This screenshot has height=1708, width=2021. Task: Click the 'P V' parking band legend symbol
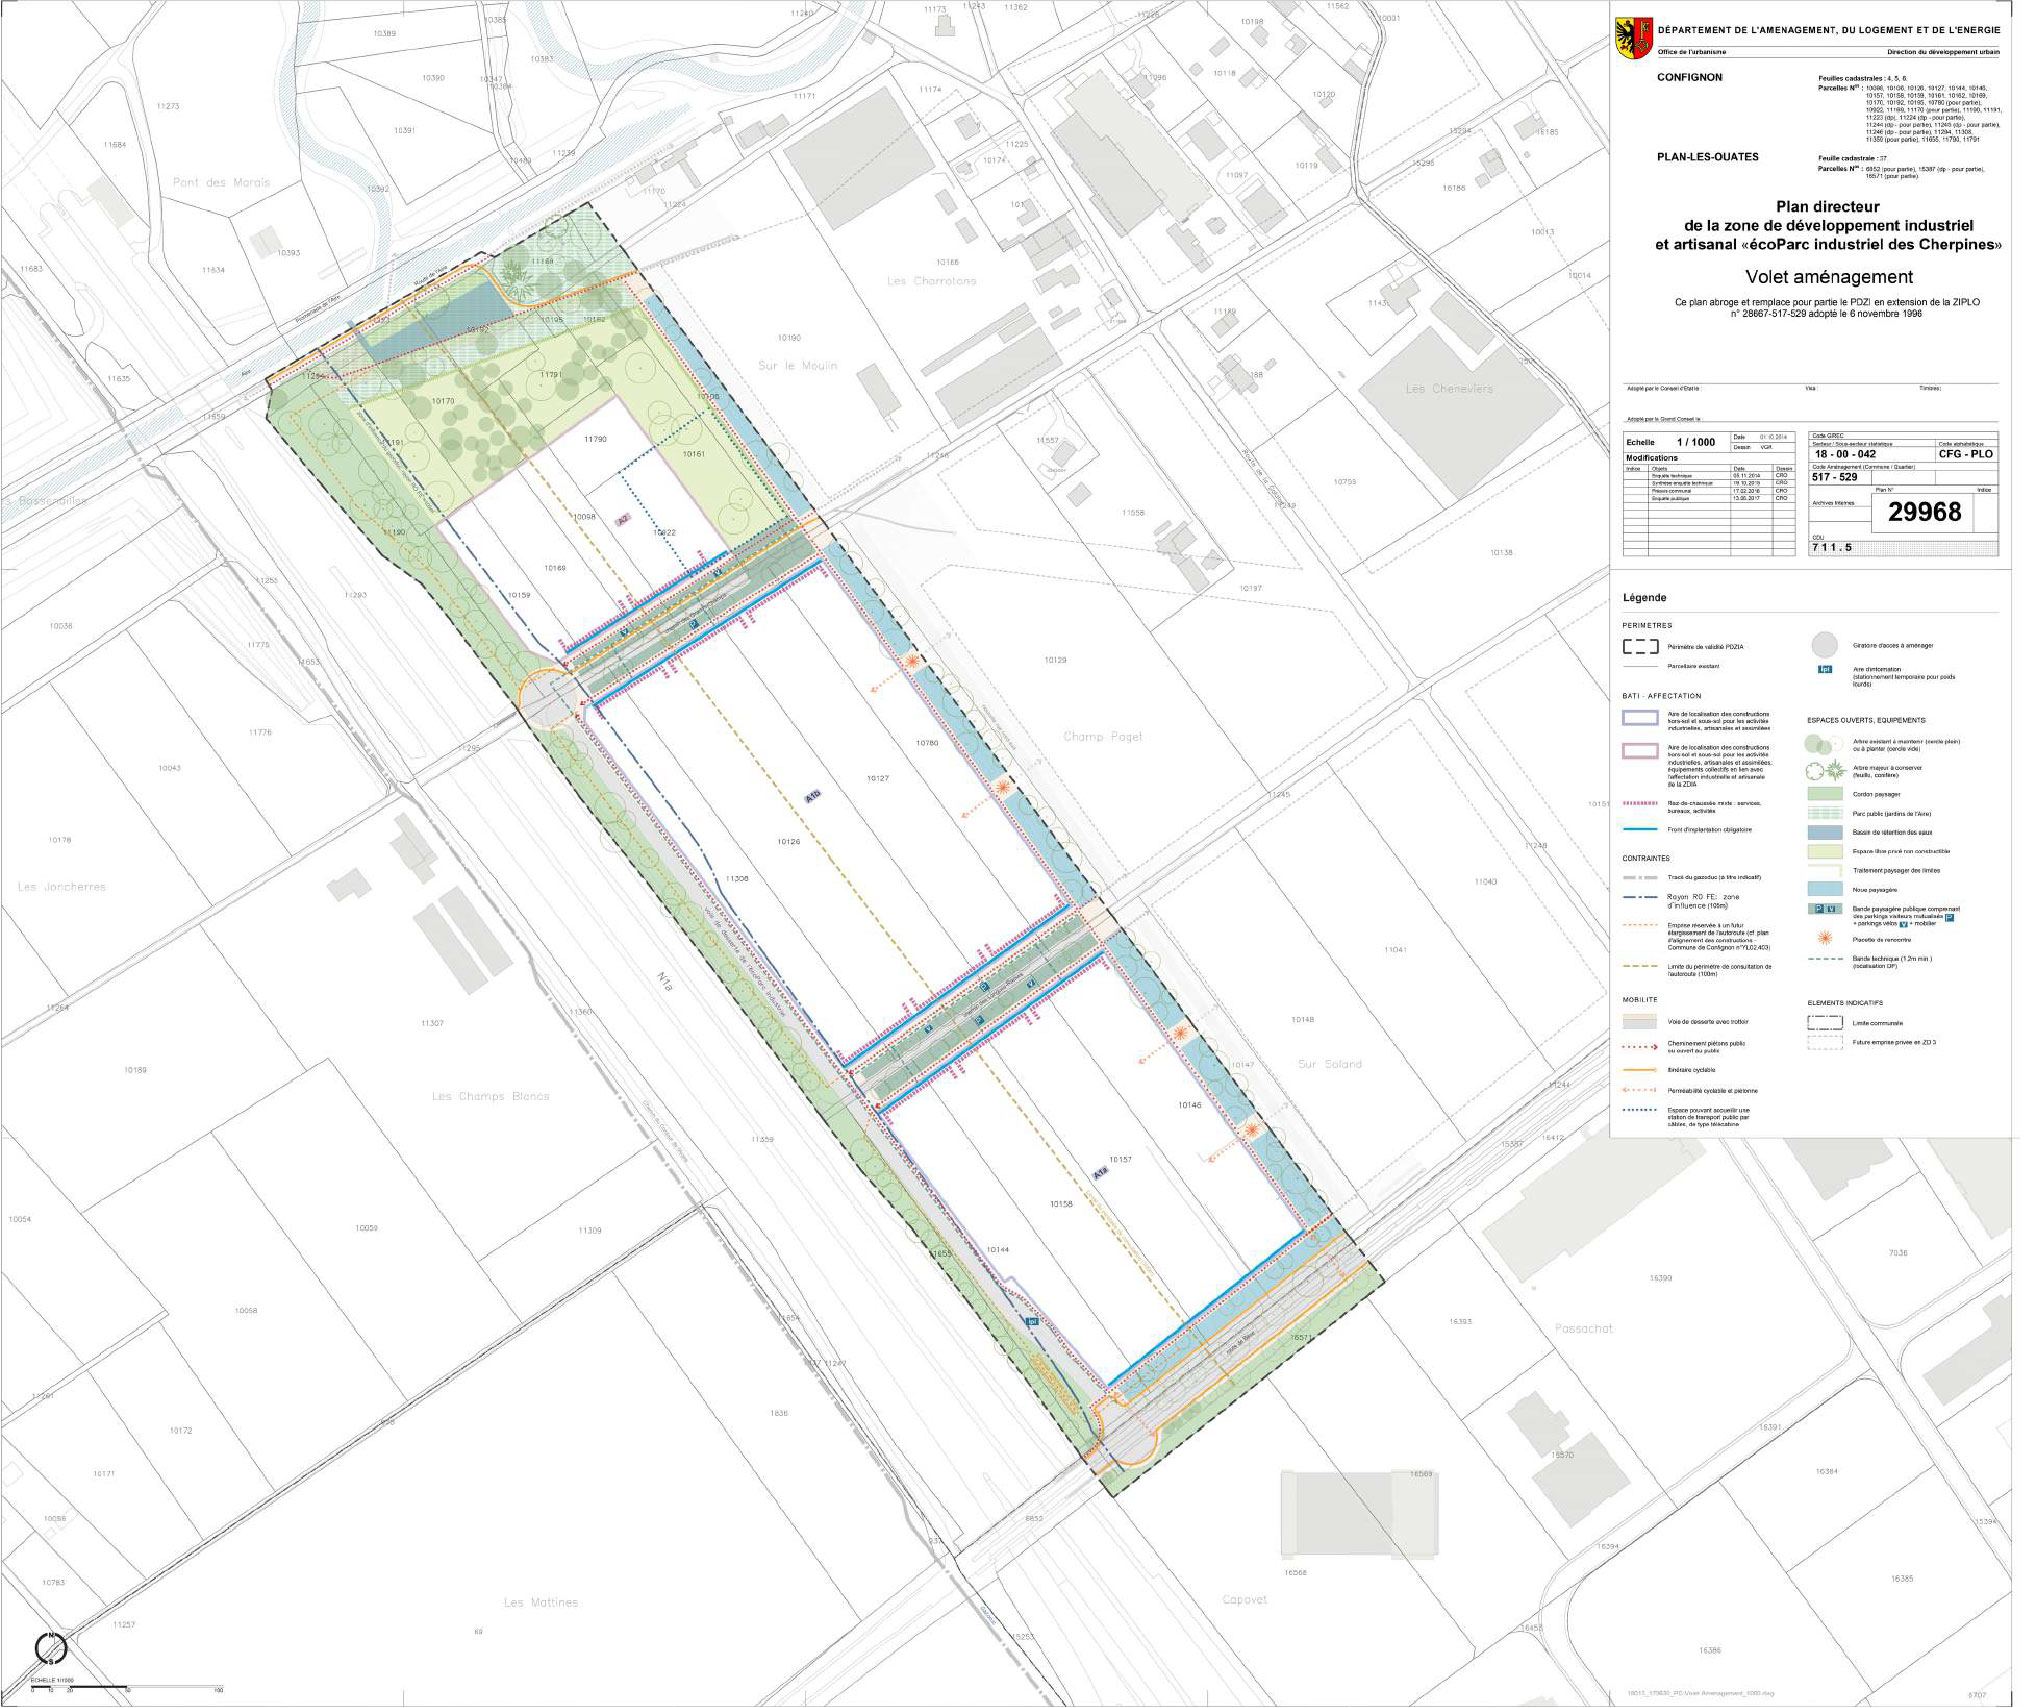1825,909
